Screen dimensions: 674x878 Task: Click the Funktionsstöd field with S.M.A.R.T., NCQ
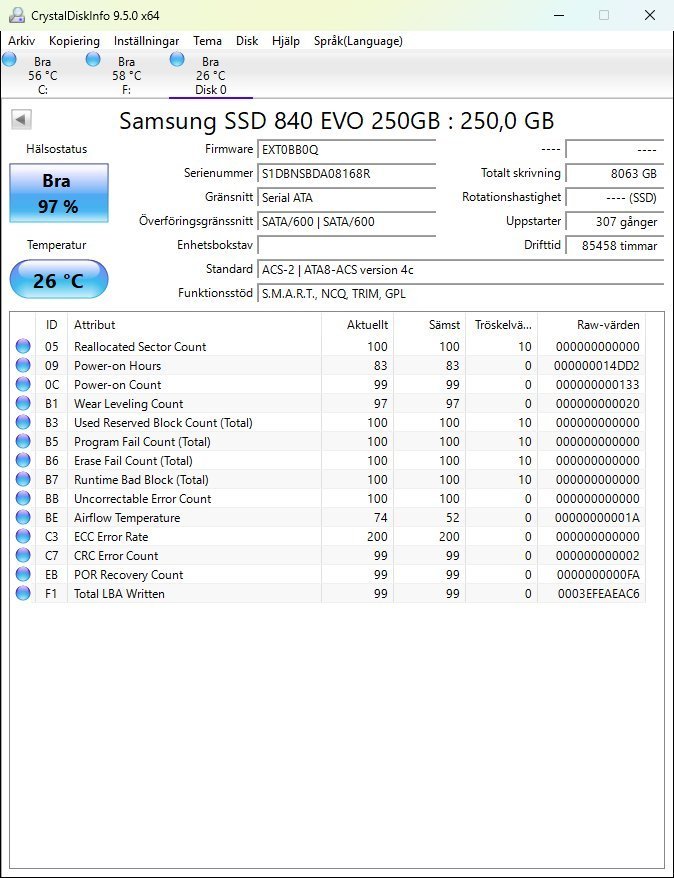(461, 293)
